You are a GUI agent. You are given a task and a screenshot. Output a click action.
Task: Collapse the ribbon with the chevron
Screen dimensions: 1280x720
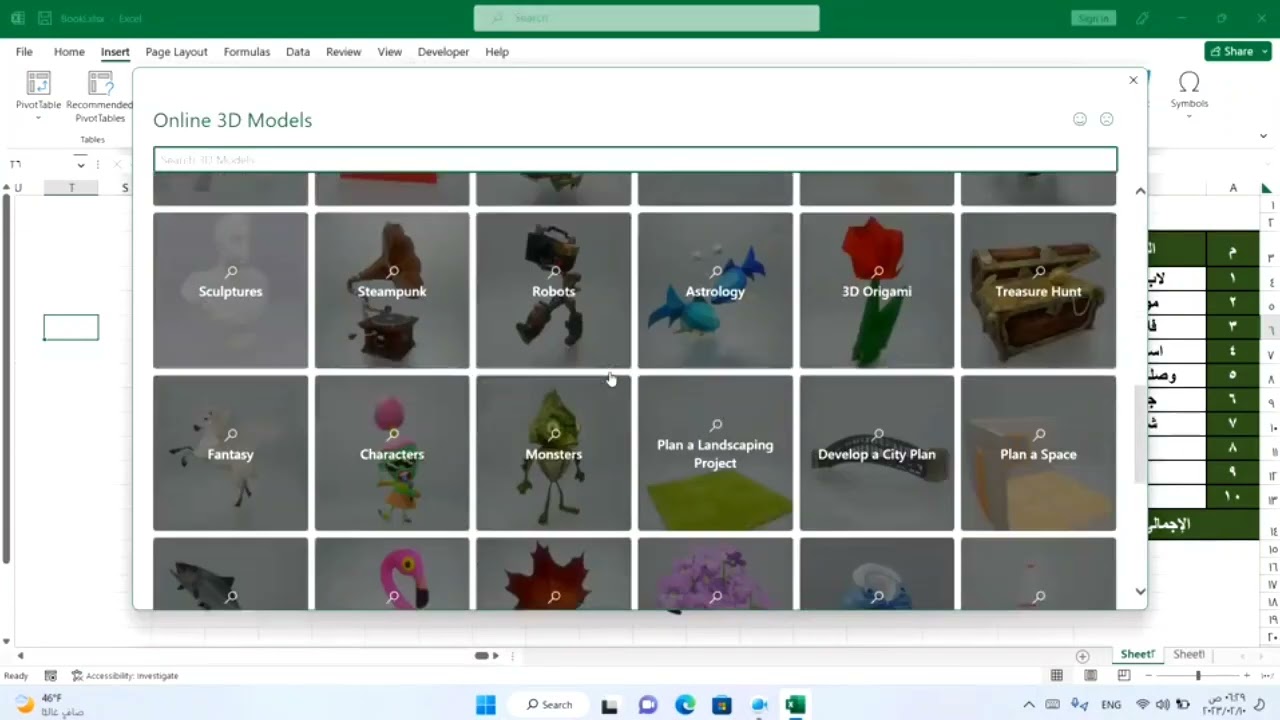point(1264,136)
